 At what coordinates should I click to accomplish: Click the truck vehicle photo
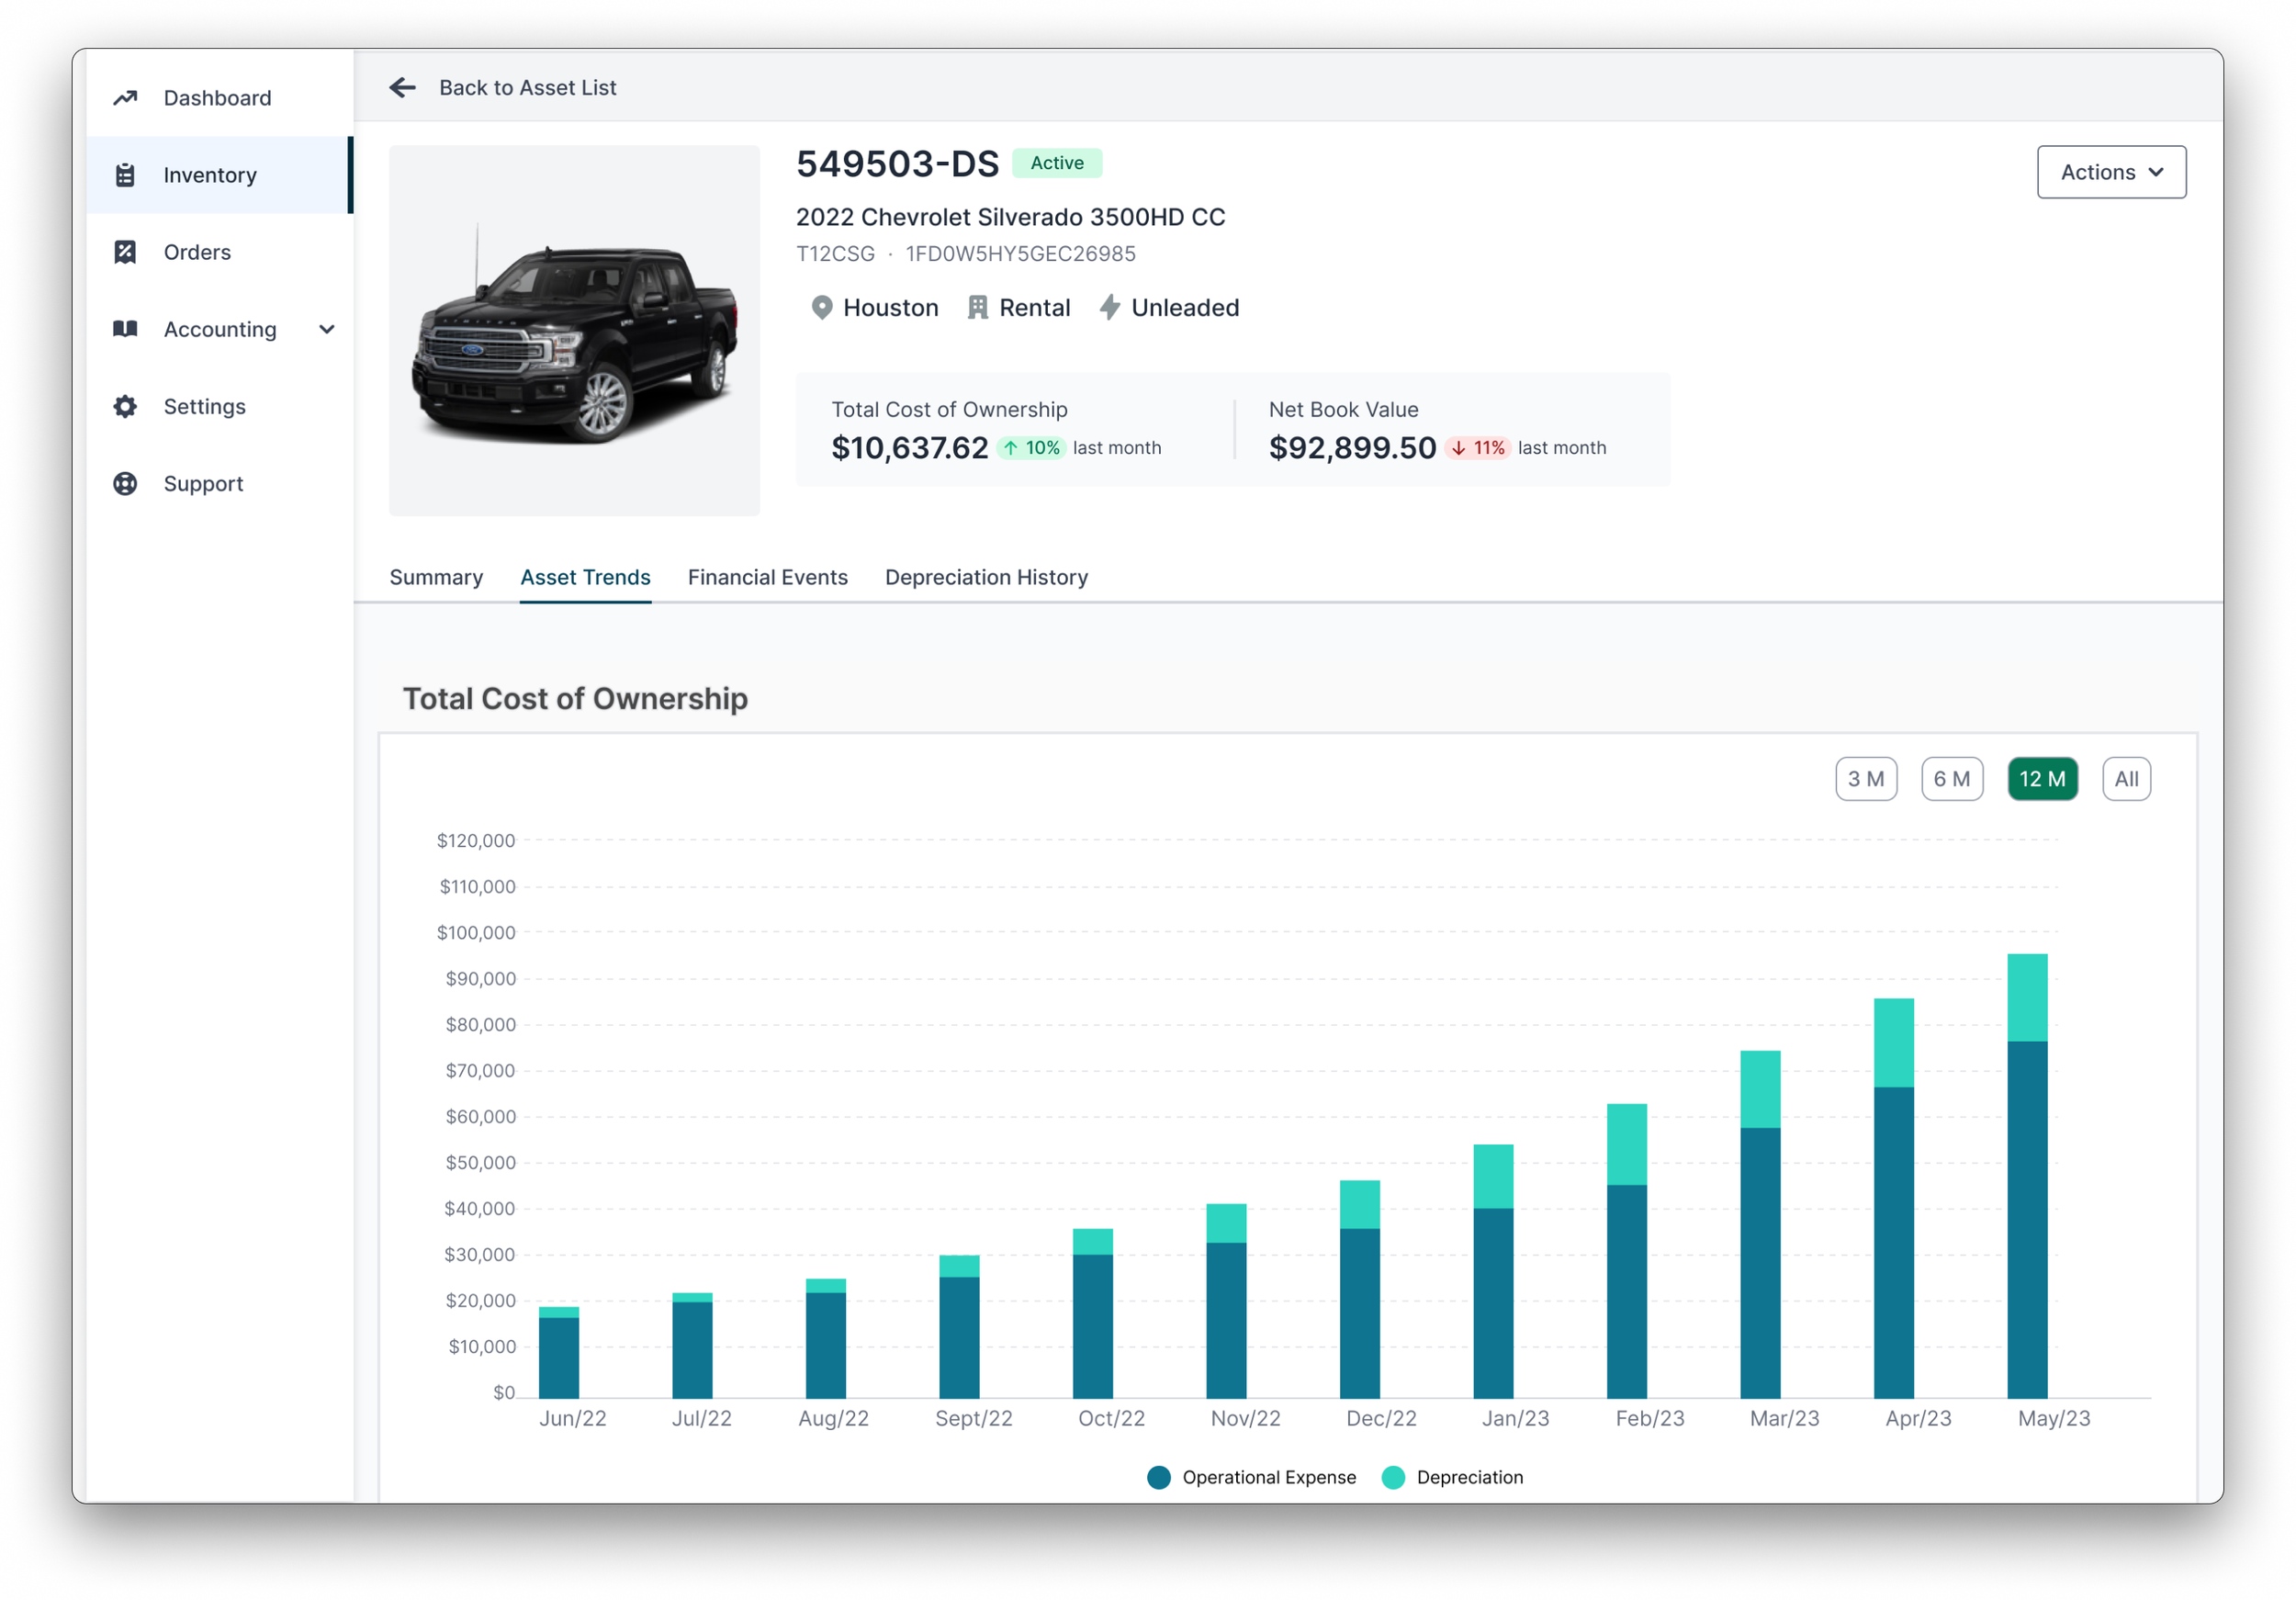pyautogui.click(x=574, y=331)
